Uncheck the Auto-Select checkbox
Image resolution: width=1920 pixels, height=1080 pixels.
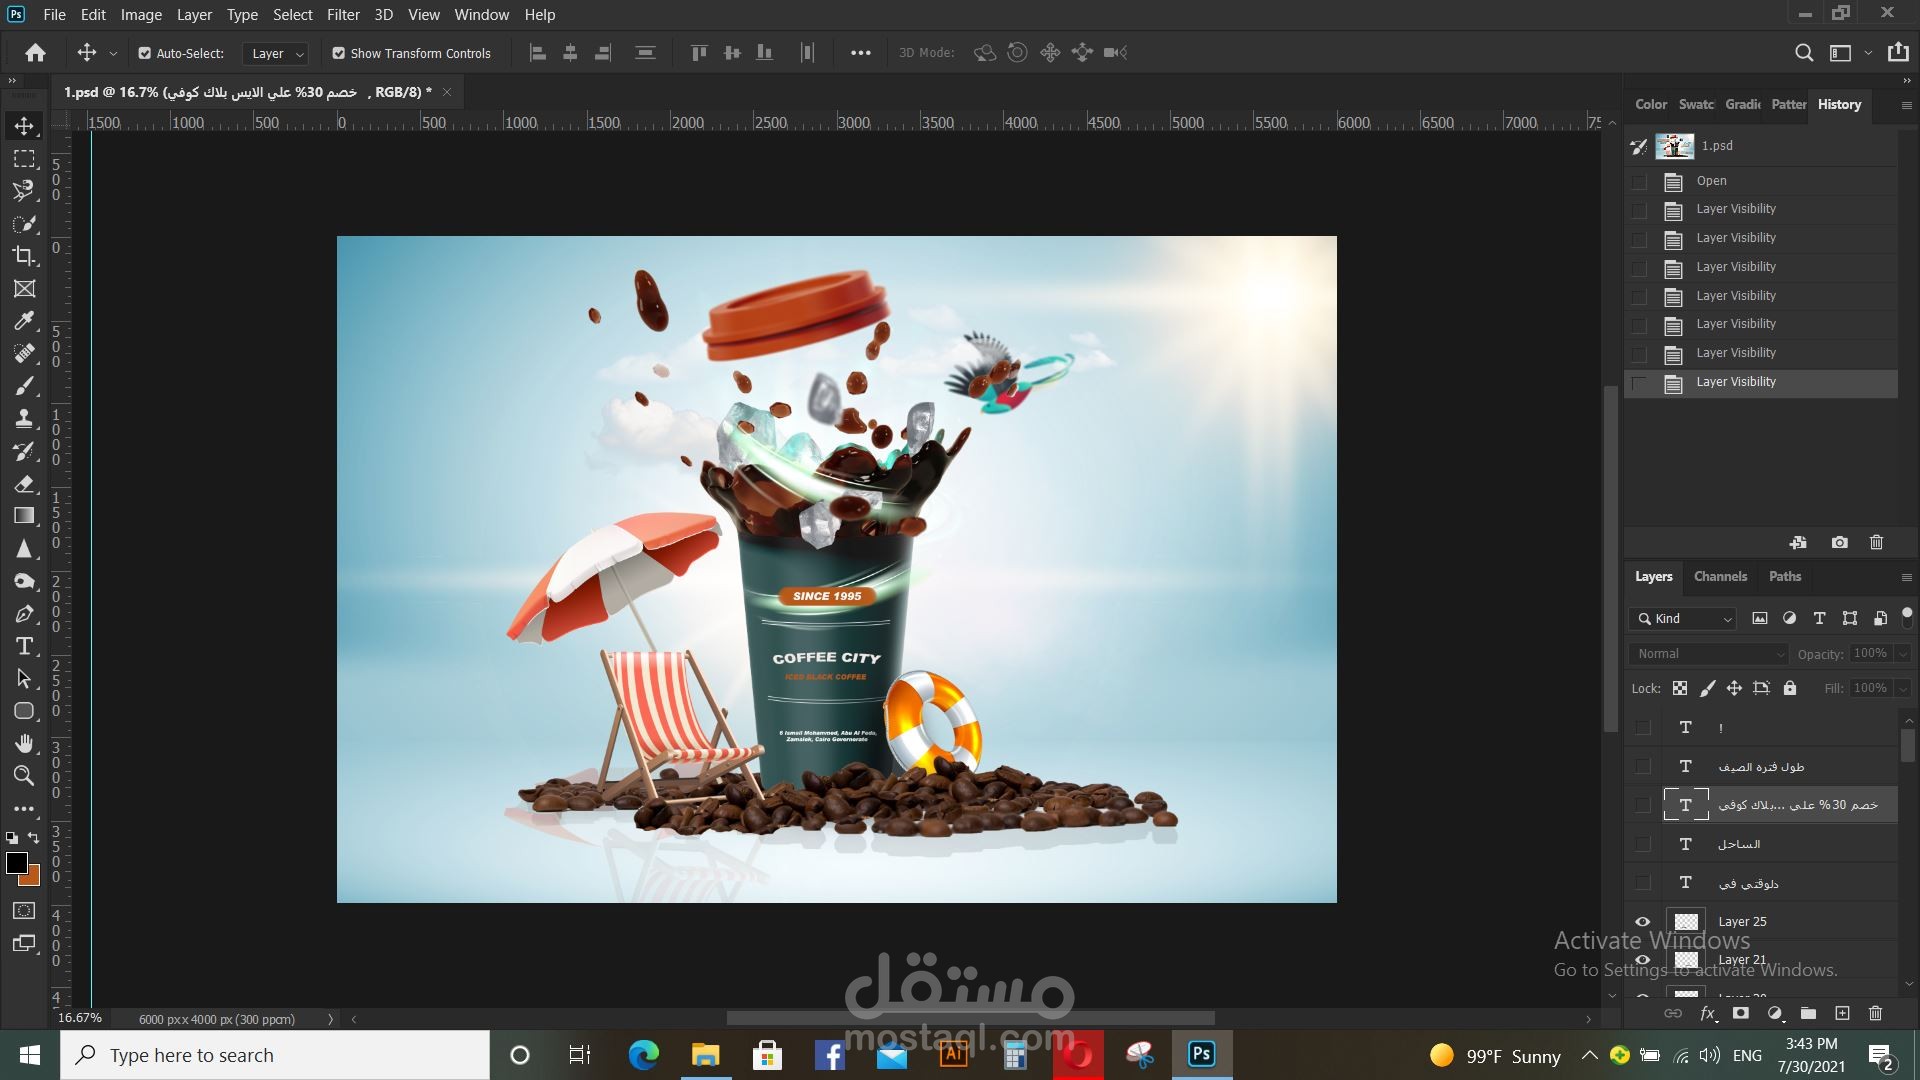point(145,53)
